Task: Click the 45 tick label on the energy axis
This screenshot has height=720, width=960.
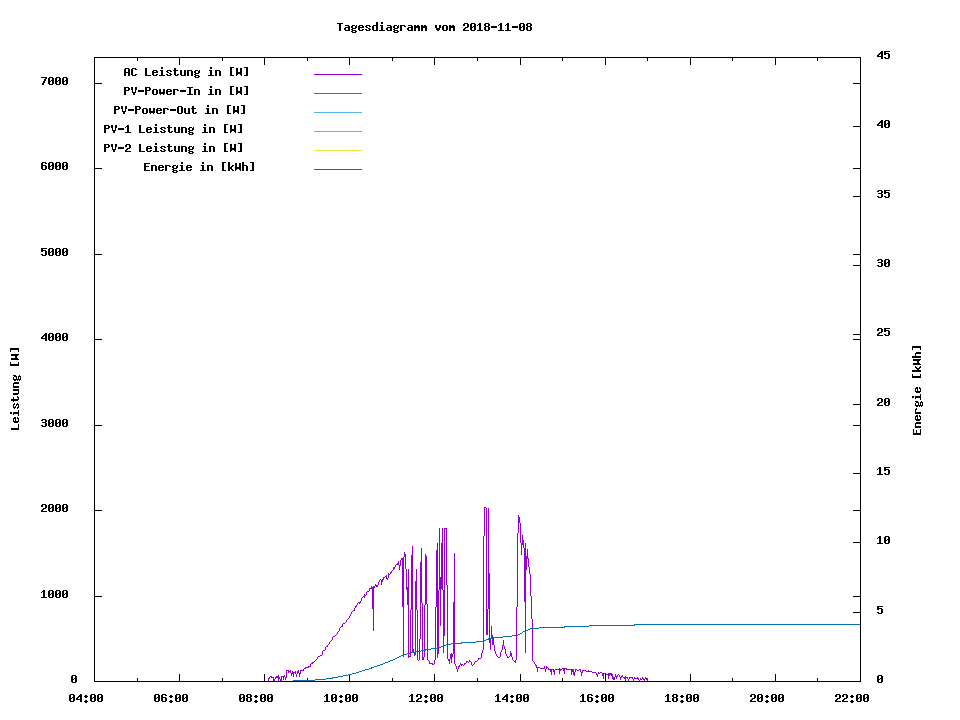Action: (883, 55)
